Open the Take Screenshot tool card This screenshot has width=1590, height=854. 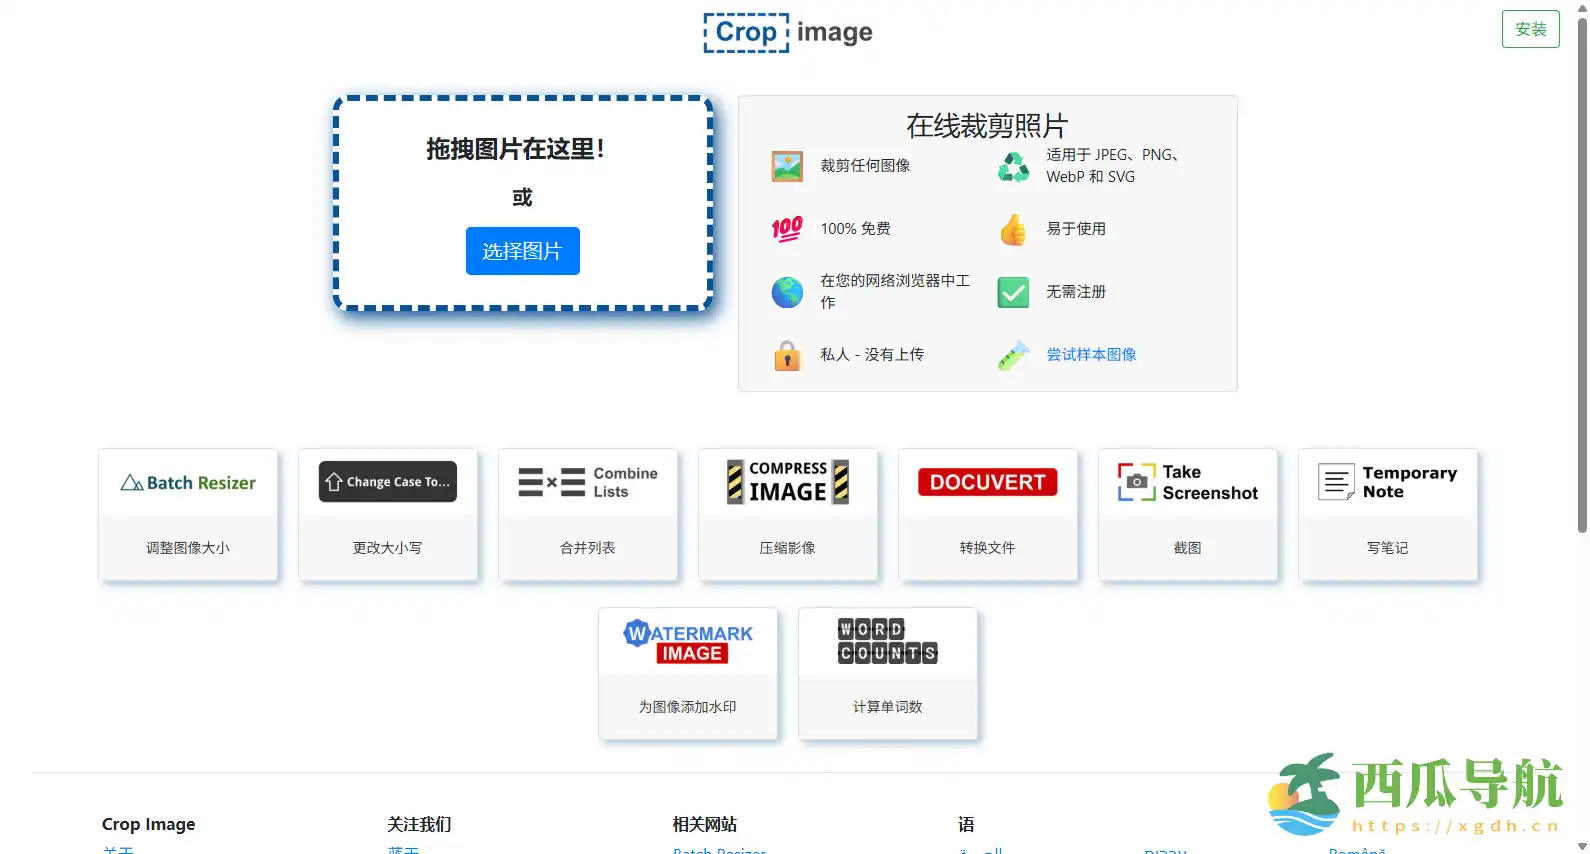[x=1188, y=514]
